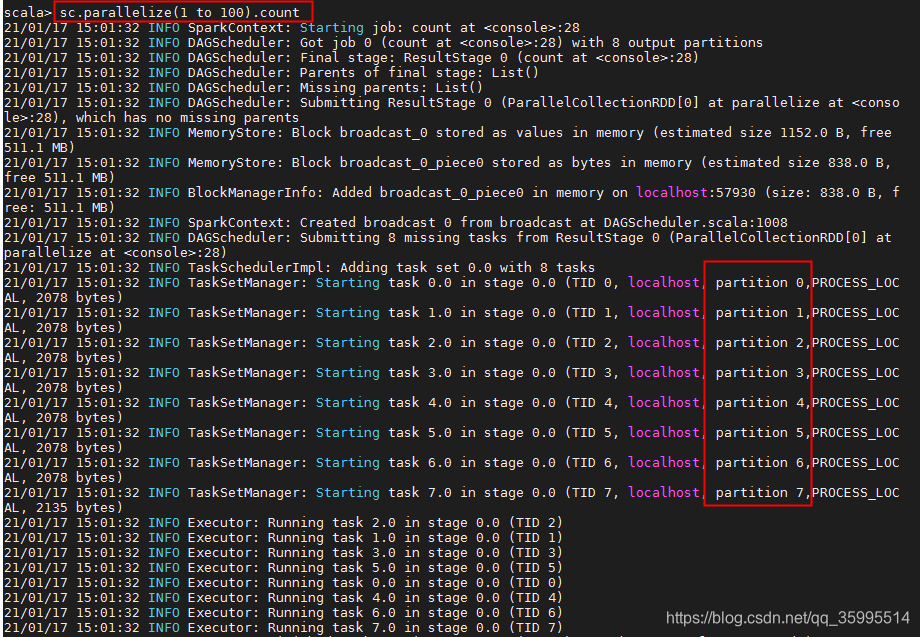Click 'partition 0' in the task 0.0 line
920x637 pixels.
point(760,283)
